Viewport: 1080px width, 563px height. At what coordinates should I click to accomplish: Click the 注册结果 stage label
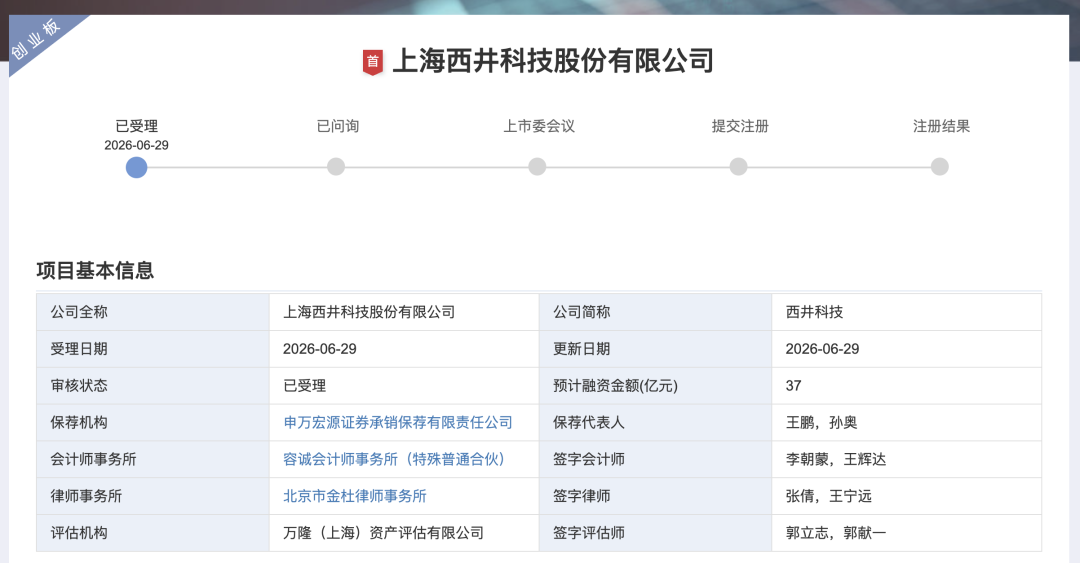click(941, 126)
